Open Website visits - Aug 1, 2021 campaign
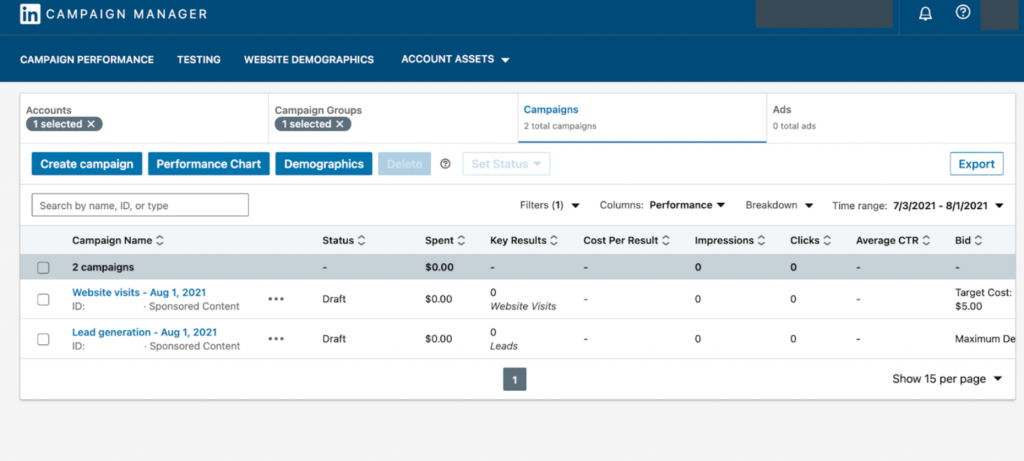The height and width of the screenshot is (461, 1024). pyautogui.click(x=138, y=293)
